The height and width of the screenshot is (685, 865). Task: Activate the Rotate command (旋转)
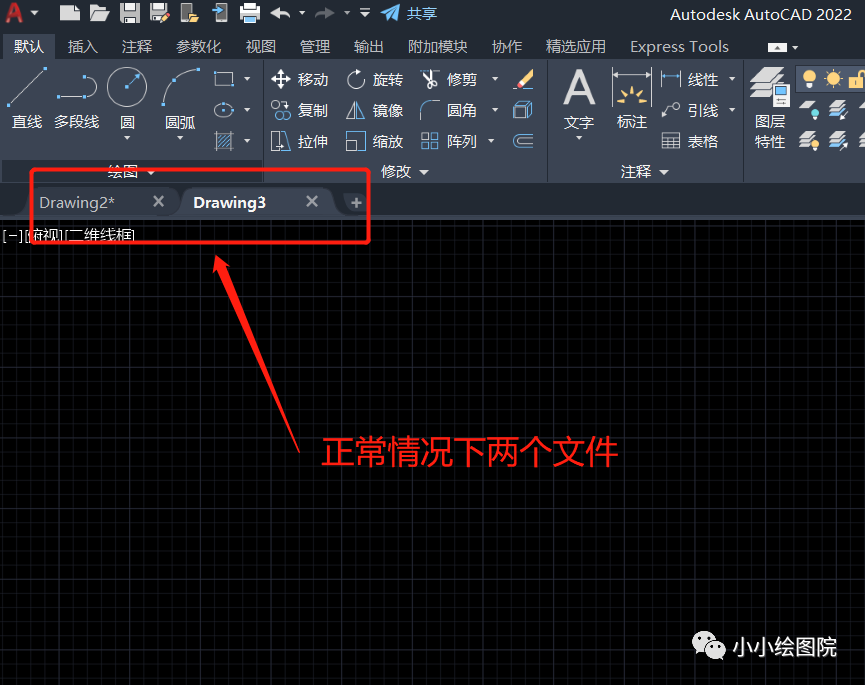point(375,79)
